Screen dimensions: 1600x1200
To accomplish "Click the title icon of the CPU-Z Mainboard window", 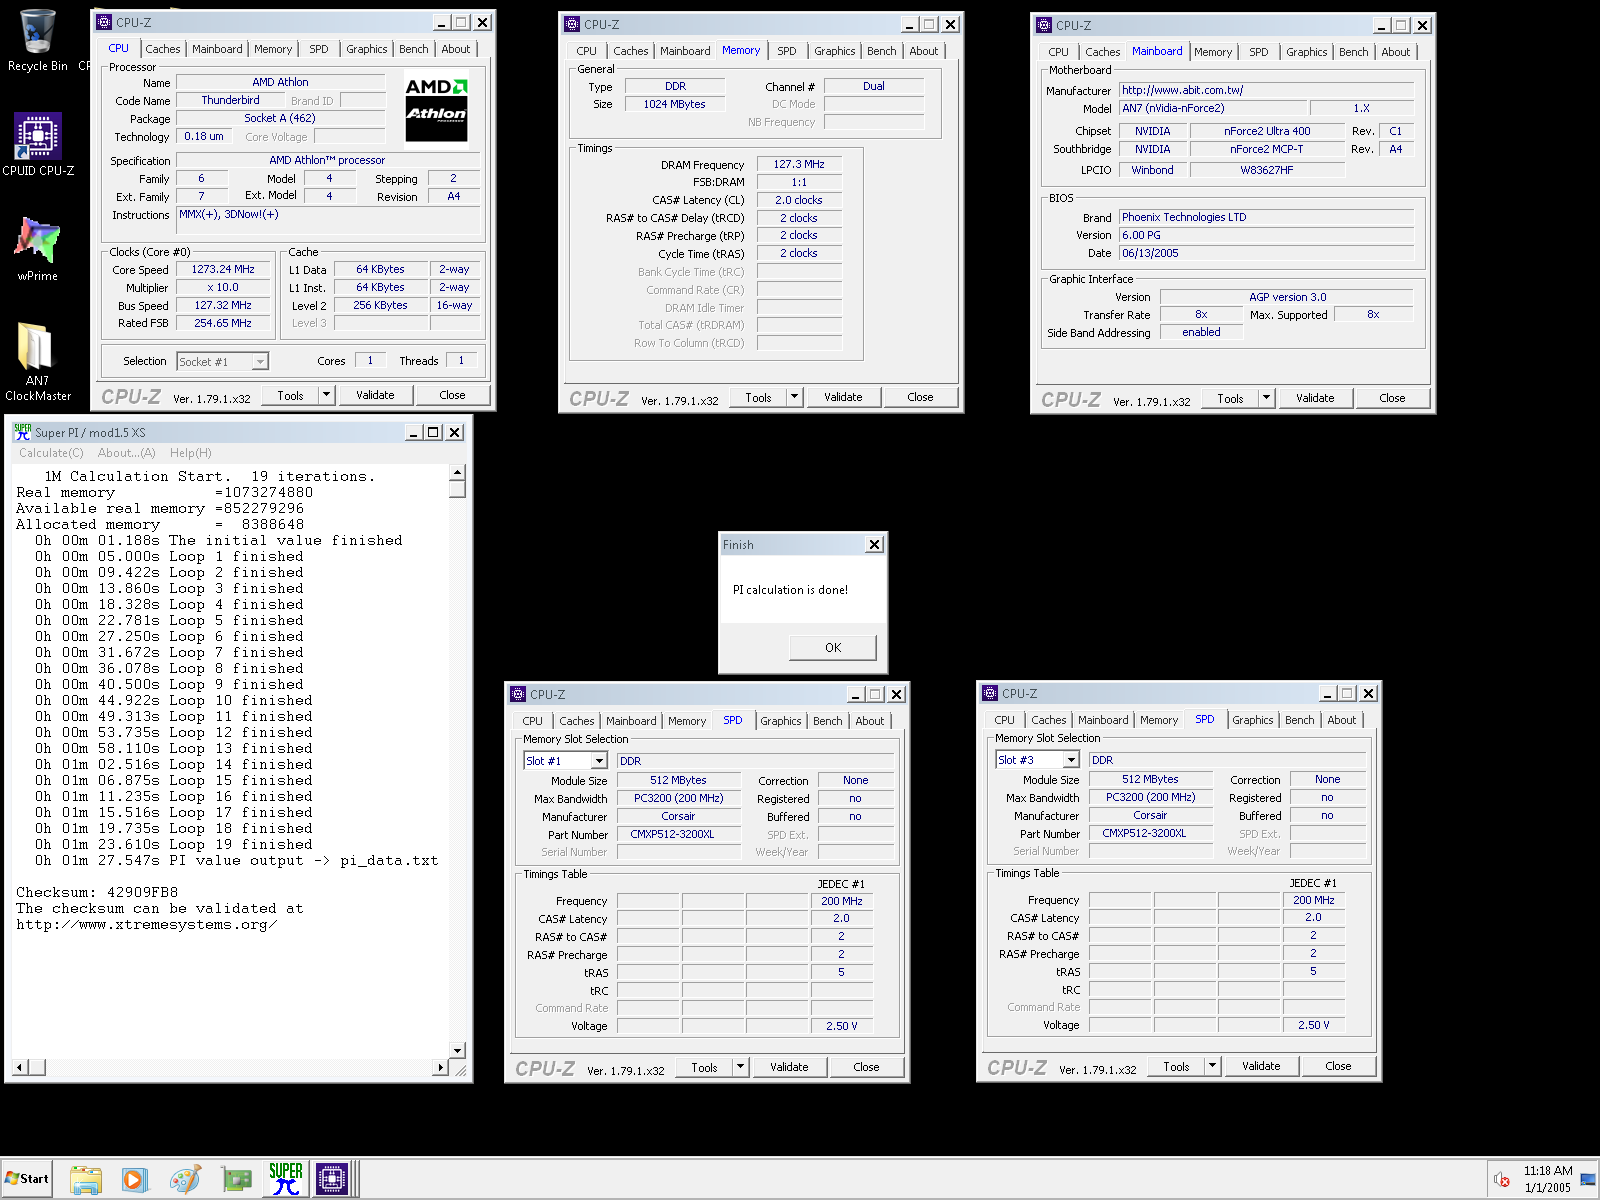I will (1044, 25).
